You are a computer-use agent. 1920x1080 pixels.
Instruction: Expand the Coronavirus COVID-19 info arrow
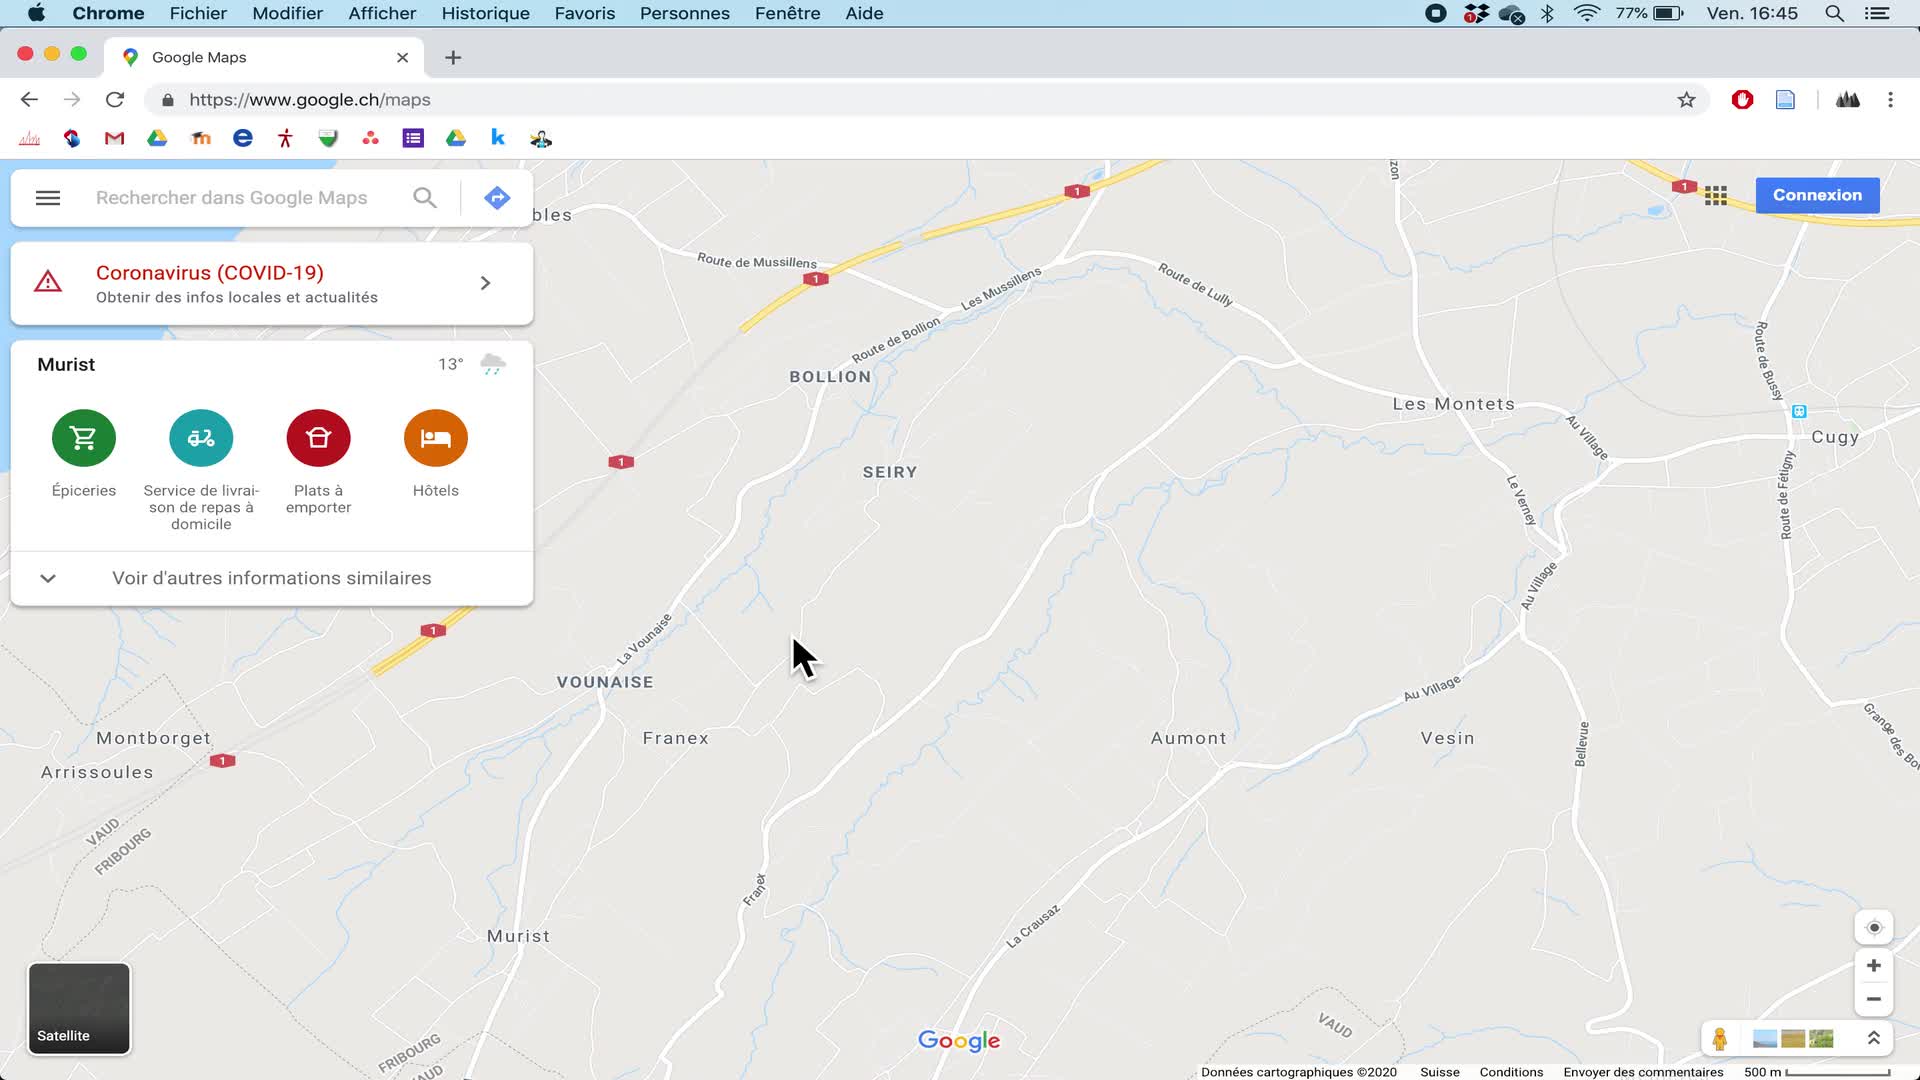pos(485,283)
